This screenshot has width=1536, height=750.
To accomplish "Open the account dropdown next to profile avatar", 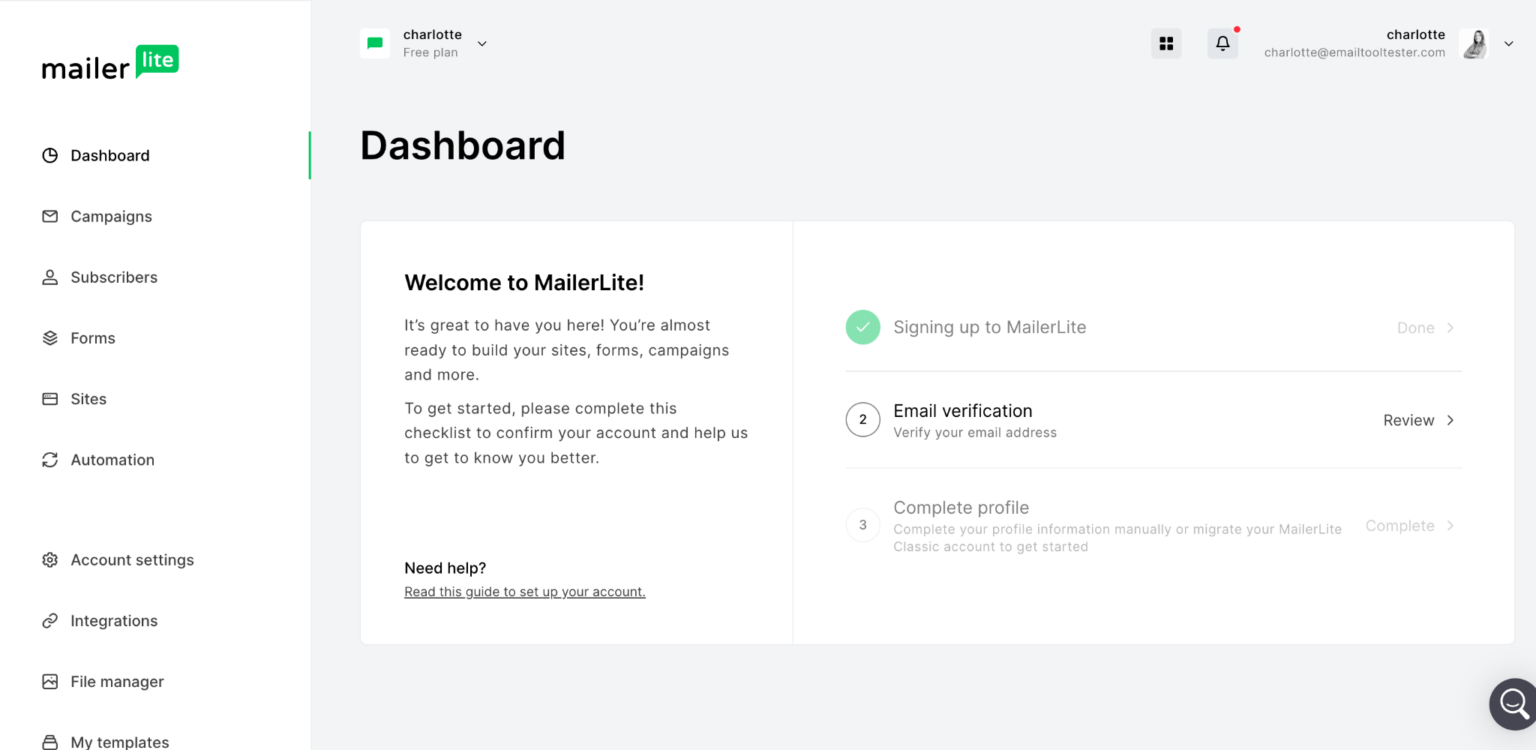I will click(x=1509, y=43).
